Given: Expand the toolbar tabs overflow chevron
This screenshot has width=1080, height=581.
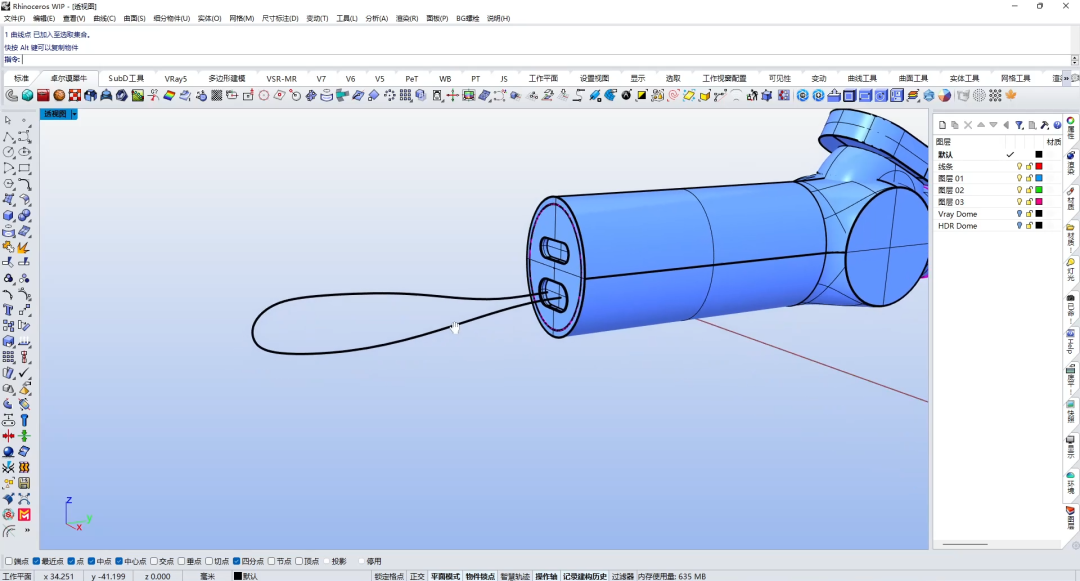Looking at the screenshot, I should click(x=1066, y=78).
